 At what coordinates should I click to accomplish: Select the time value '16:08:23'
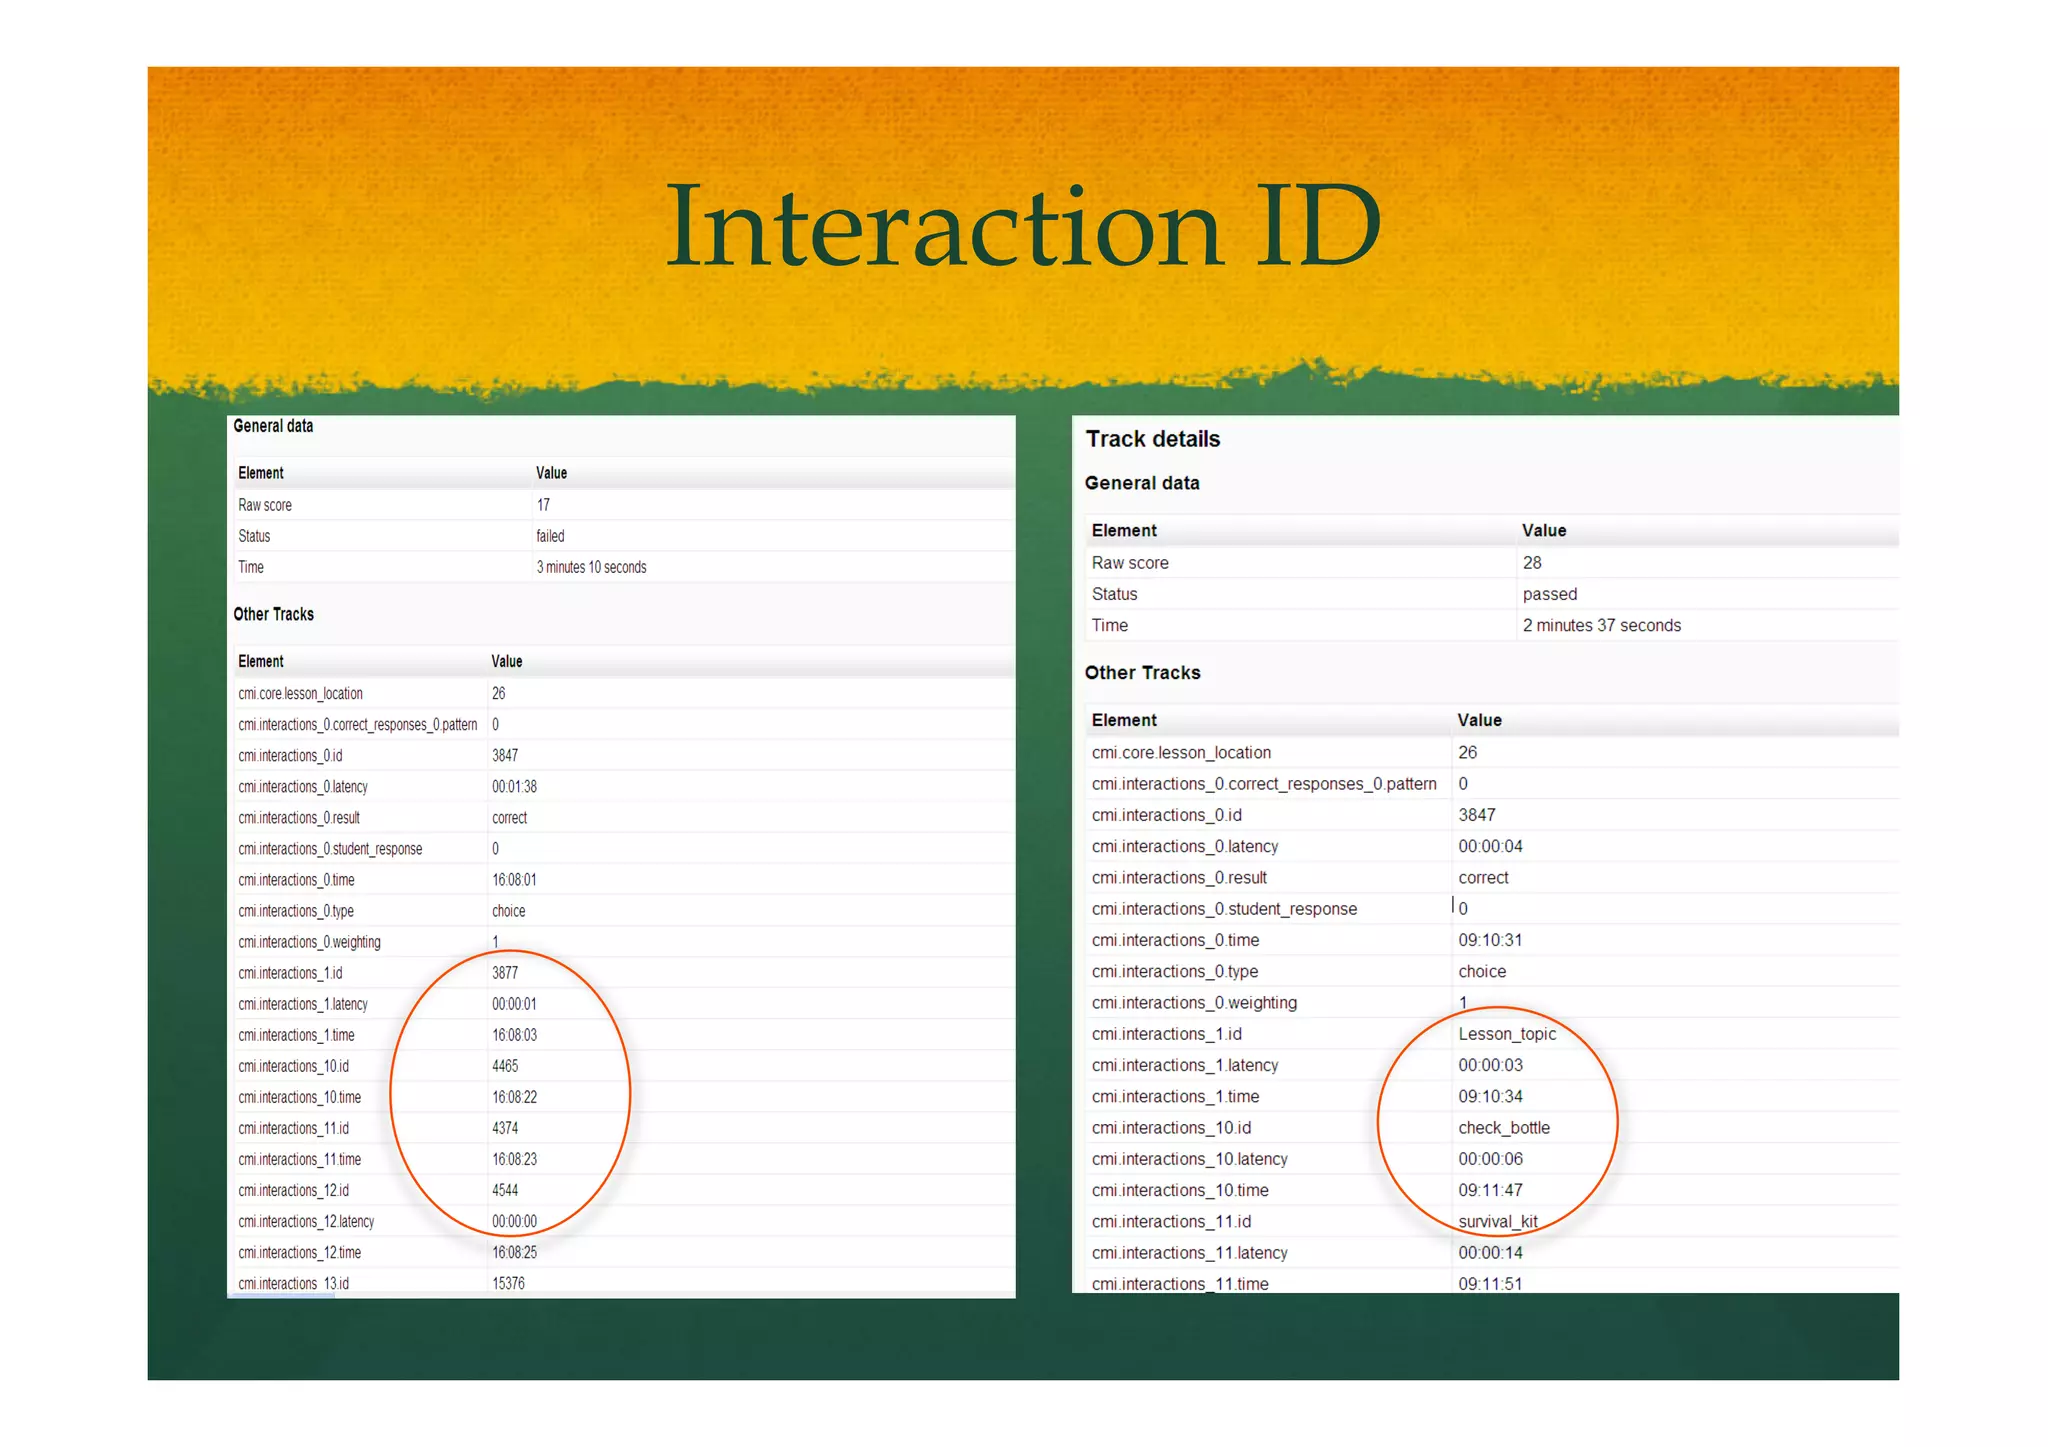pos(514,1159)
